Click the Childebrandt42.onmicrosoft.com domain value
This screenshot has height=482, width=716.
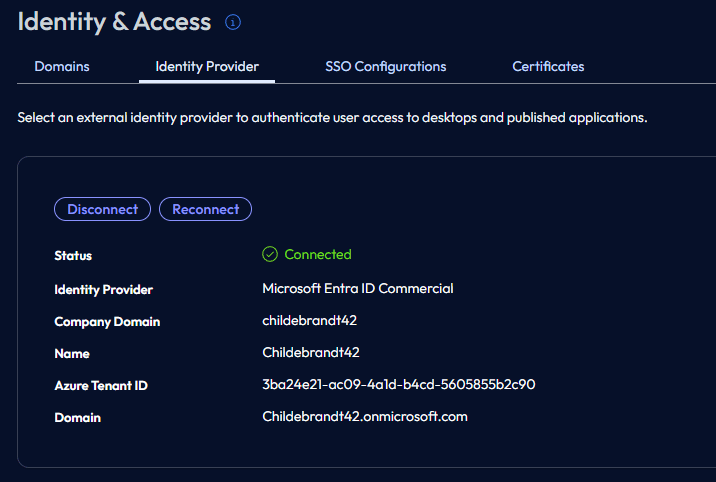pos(364,417)
